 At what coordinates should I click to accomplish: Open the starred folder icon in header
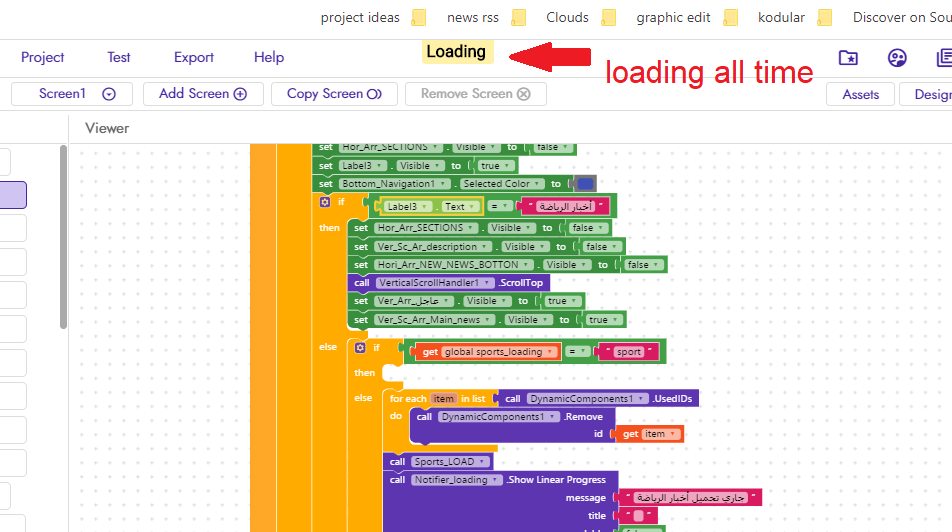point(848,58)
